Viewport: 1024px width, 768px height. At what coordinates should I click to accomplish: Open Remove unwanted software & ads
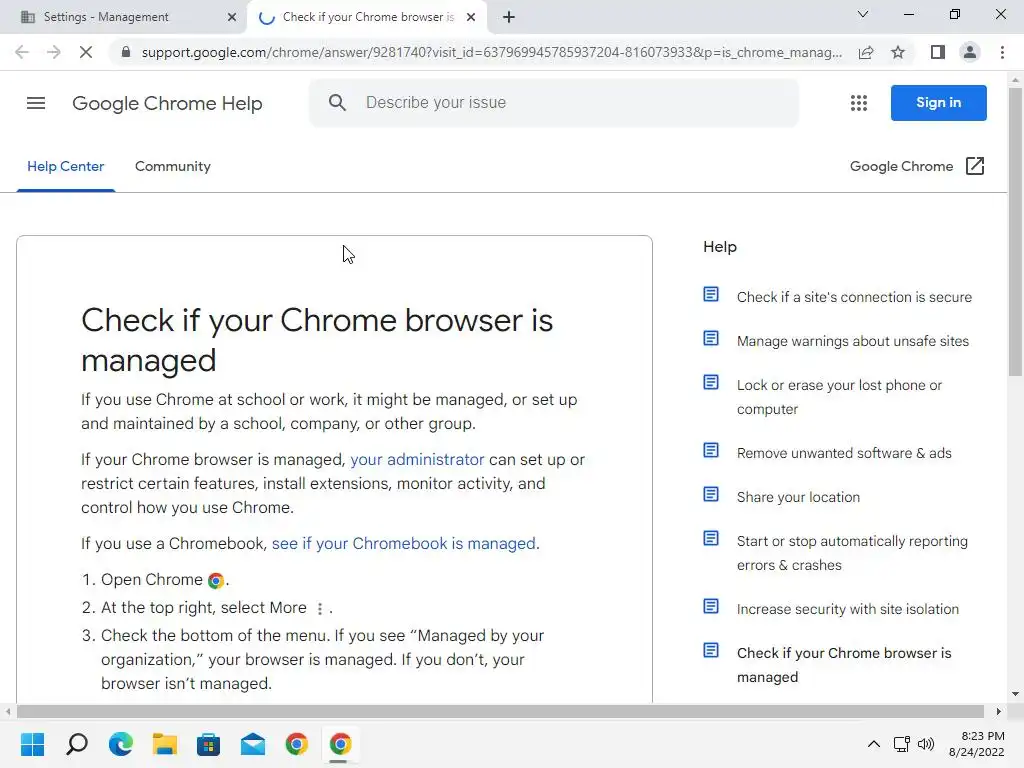tap(844, 453)
